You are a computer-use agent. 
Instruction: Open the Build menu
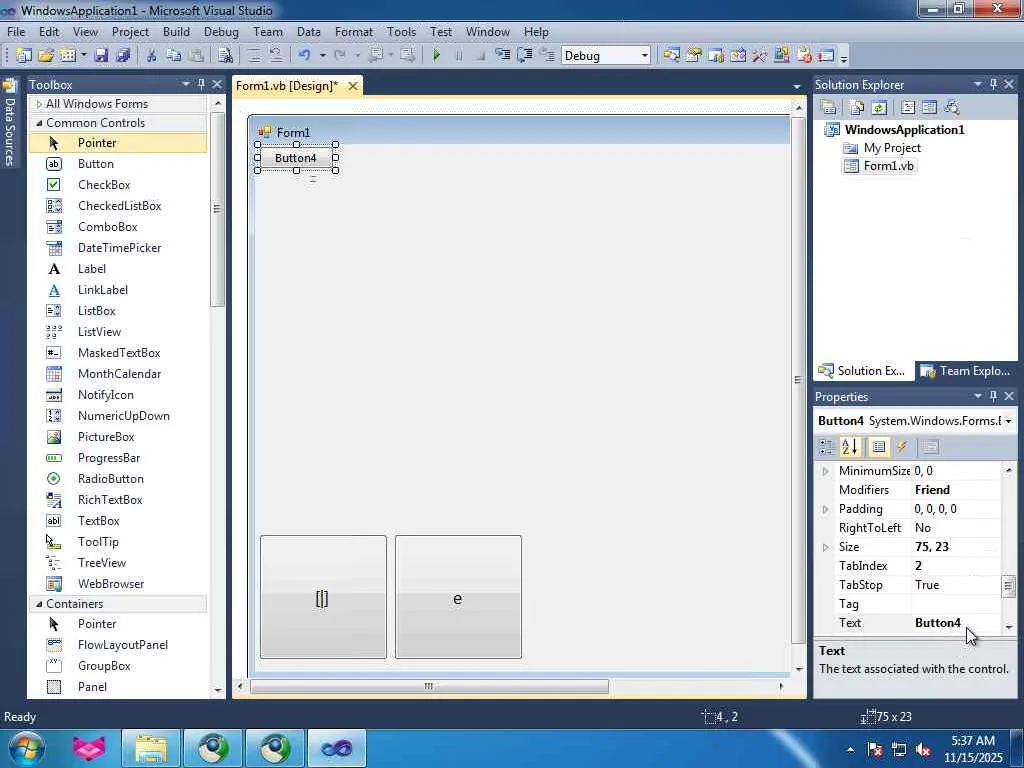176,31
